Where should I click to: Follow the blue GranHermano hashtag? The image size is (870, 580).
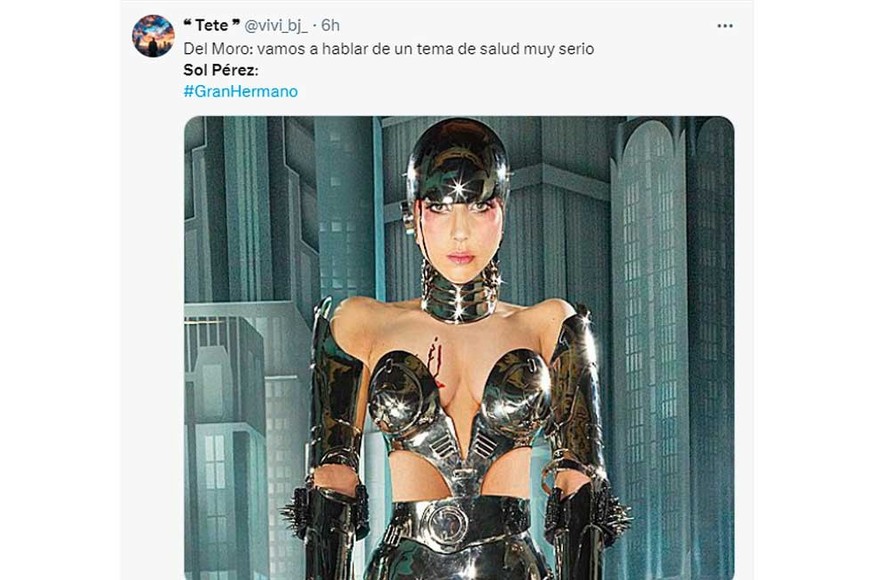coord(240,91)
